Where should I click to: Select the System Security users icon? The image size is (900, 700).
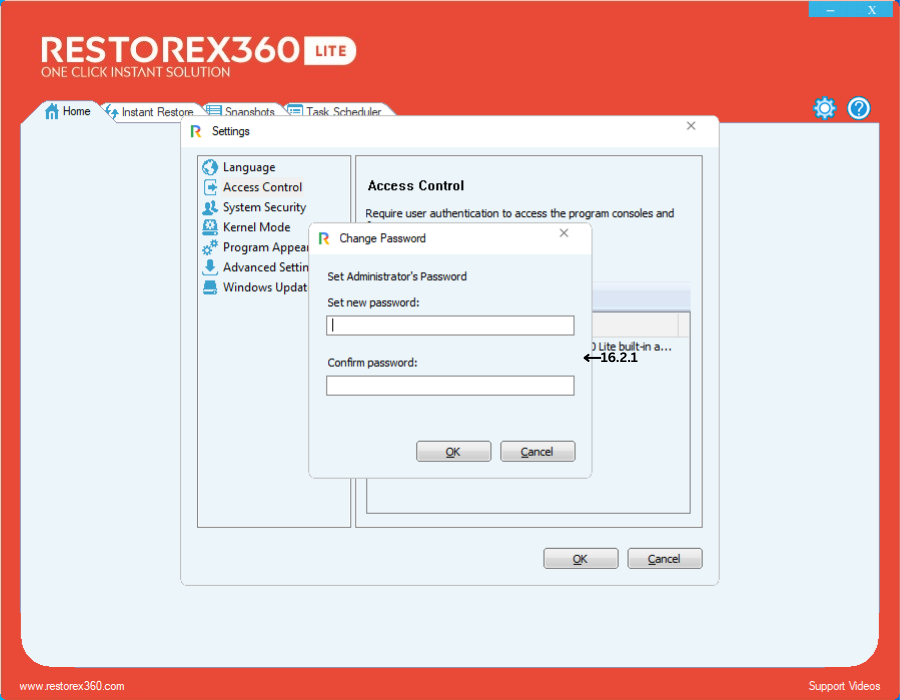point(210,207)
